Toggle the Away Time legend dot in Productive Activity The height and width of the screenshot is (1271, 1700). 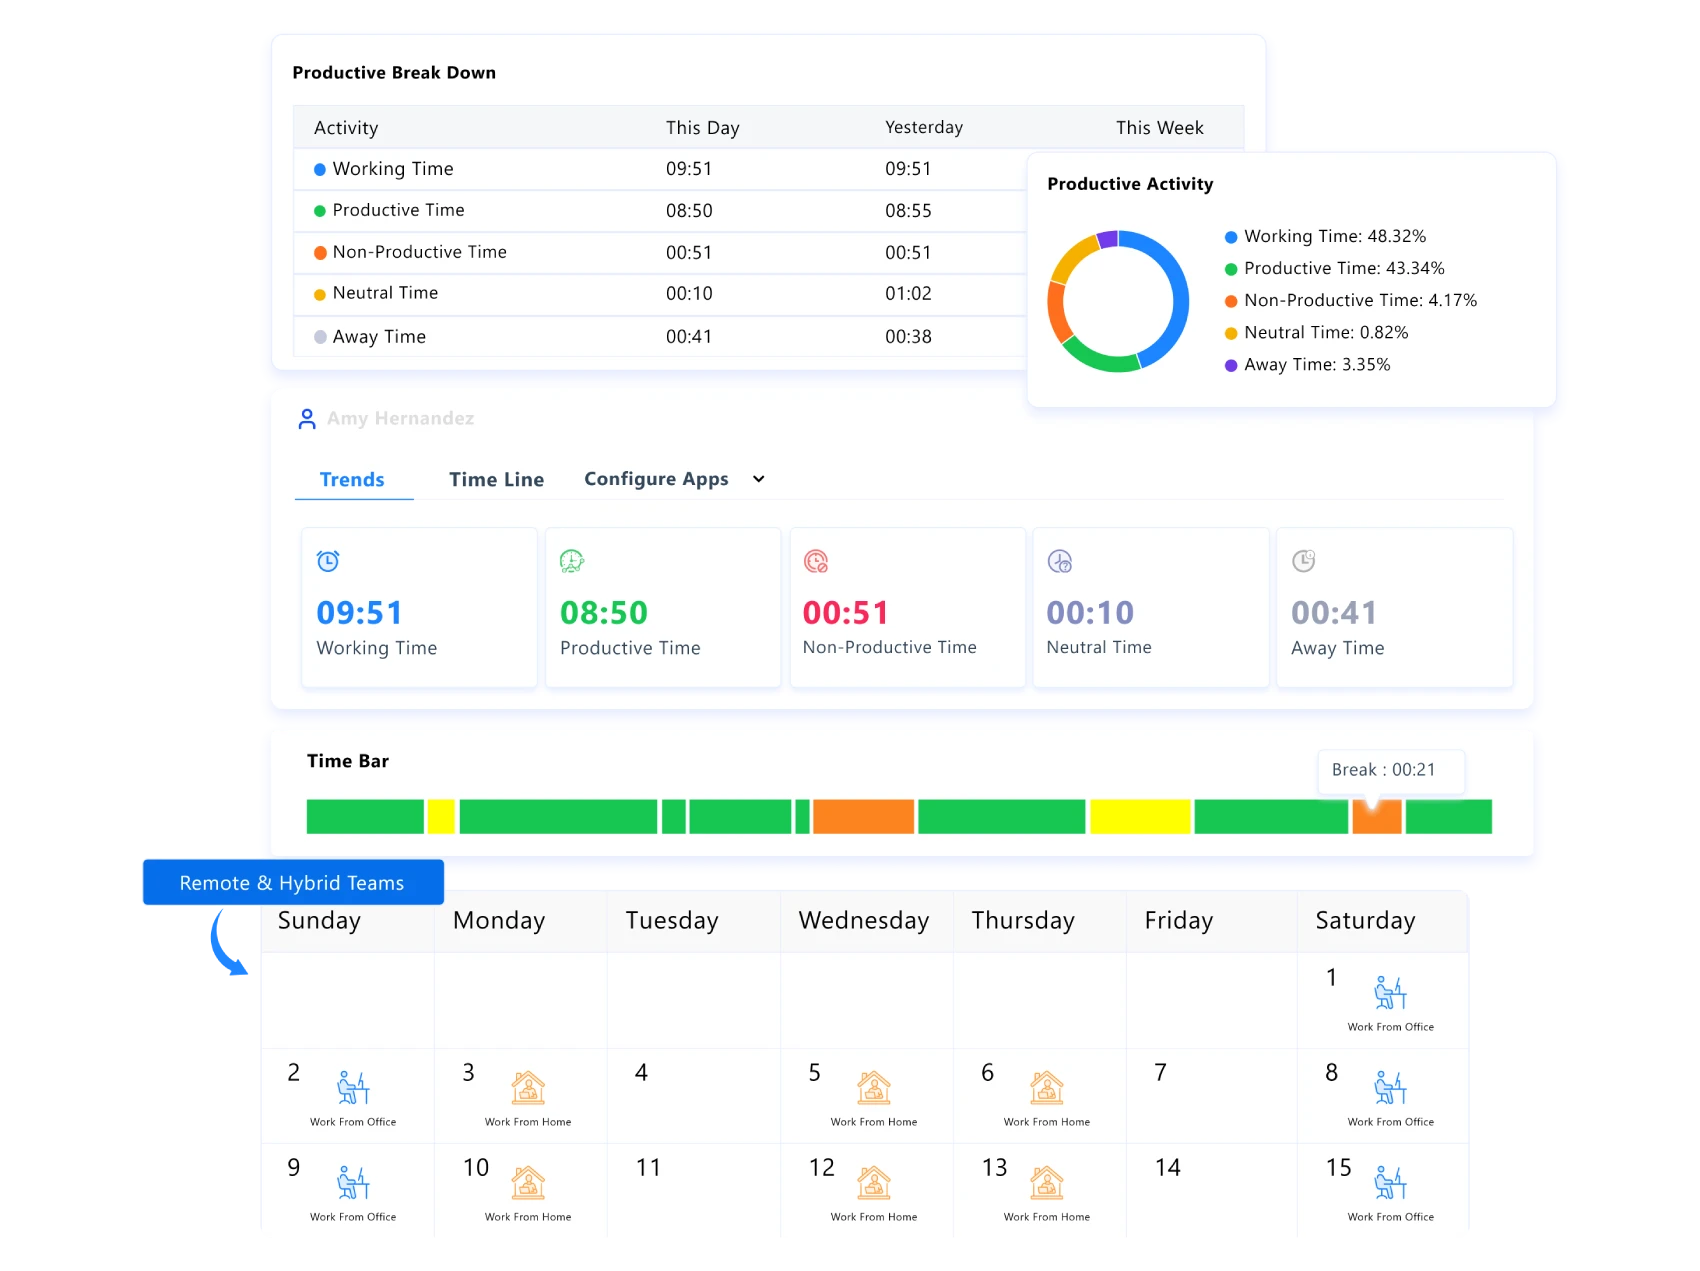(1230, 365)
